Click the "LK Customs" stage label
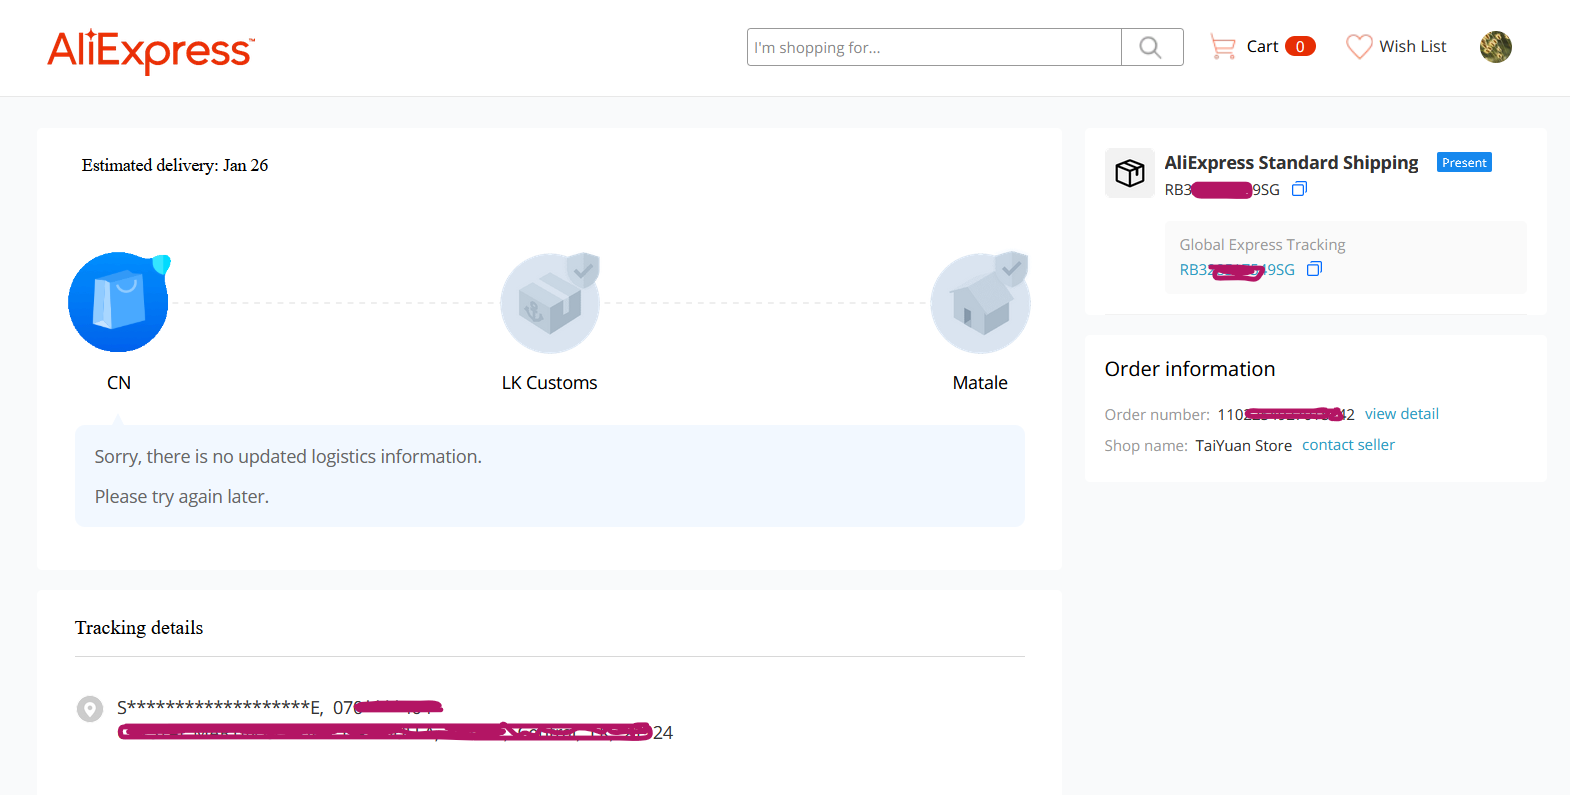 (x=549, y=383)
